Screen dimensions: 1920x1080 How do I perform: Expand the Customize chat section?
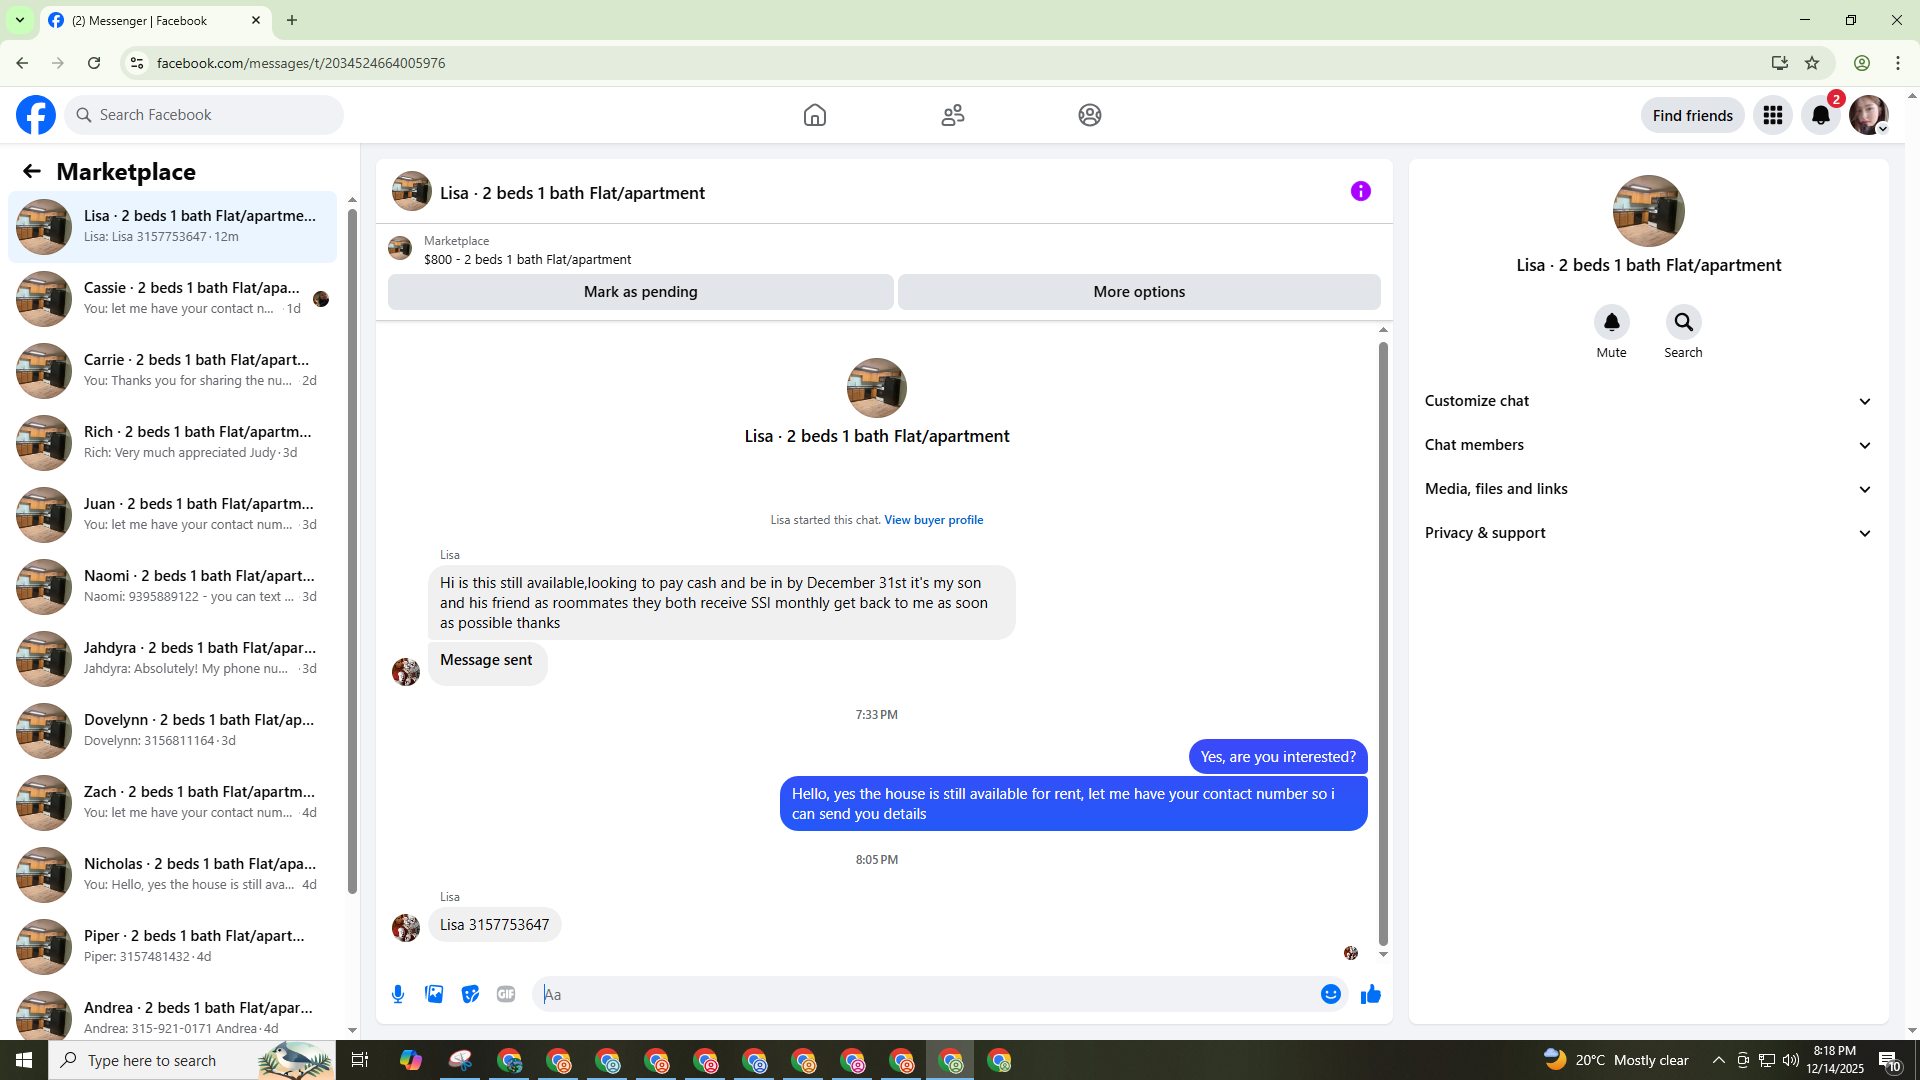pos(1647,401)
